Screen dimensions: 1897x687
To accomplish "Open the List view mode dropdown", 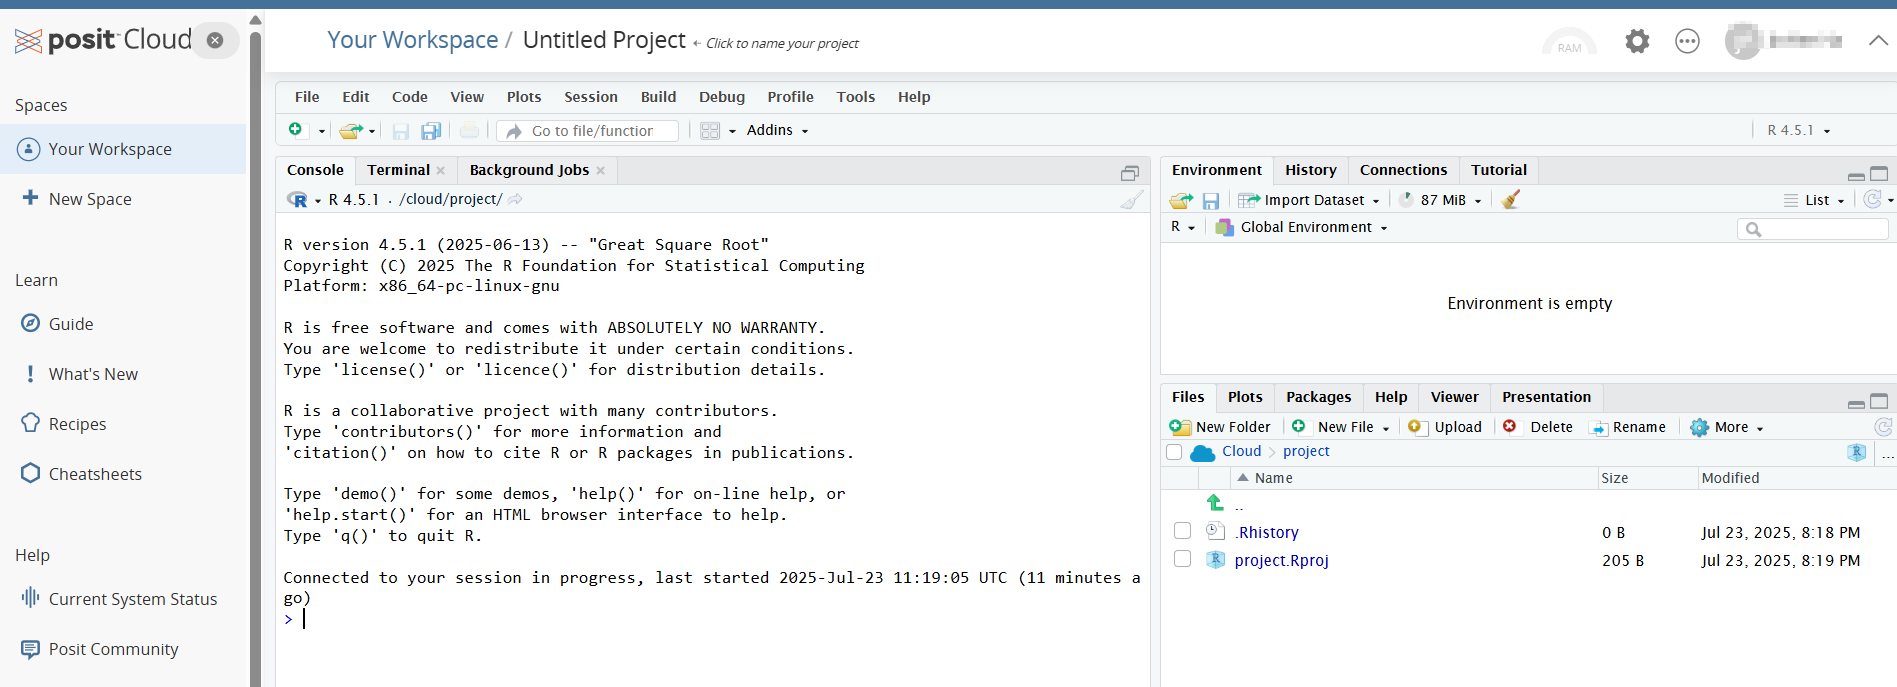I will pyautogui.click(x=1814, y=200).
